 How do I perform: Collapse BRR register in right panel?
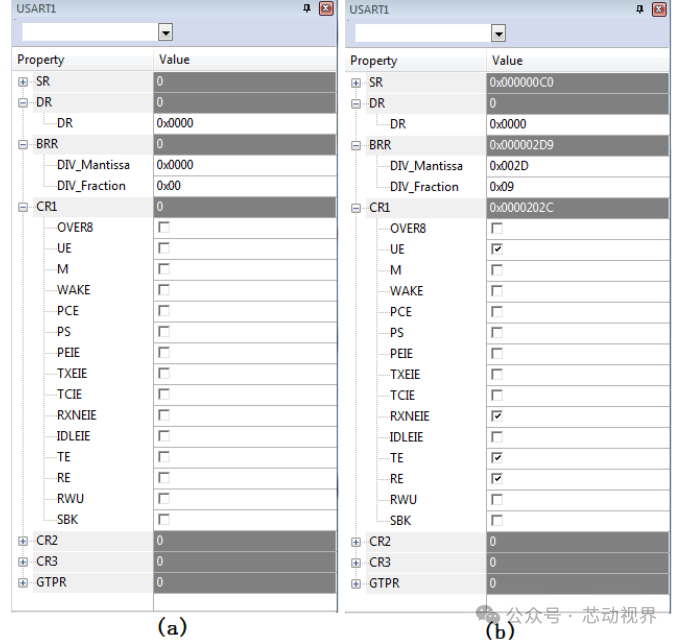coord(356,145)
